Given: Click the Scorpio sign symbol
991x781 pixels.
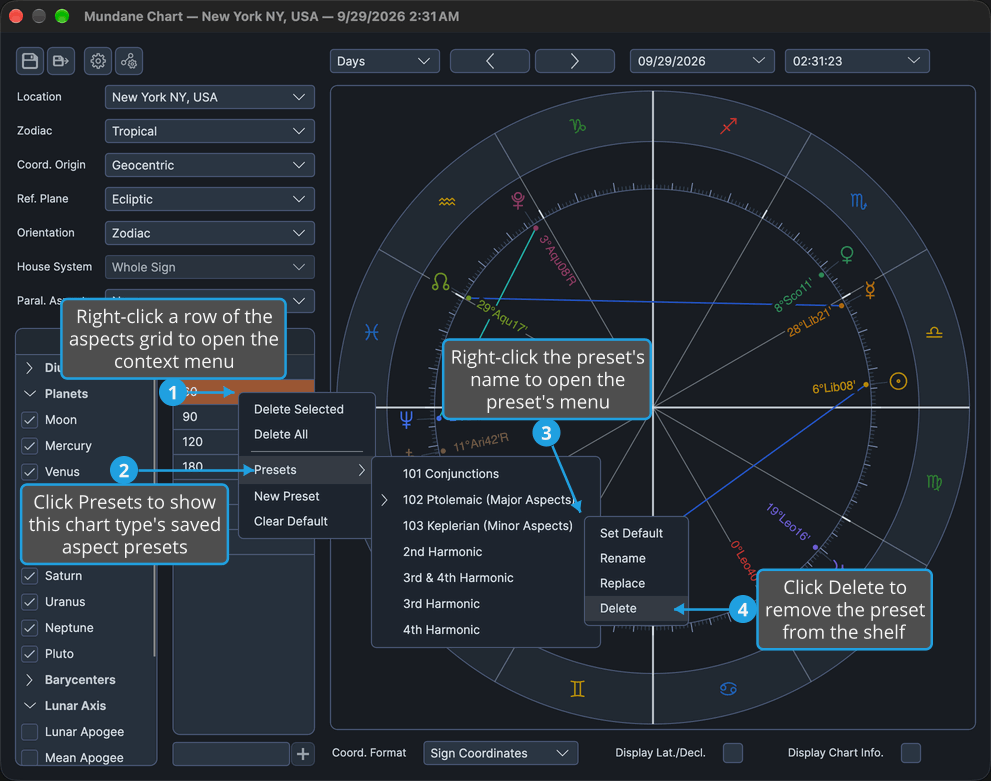Looking at the screenshot, I should click(x=858, y=202).
